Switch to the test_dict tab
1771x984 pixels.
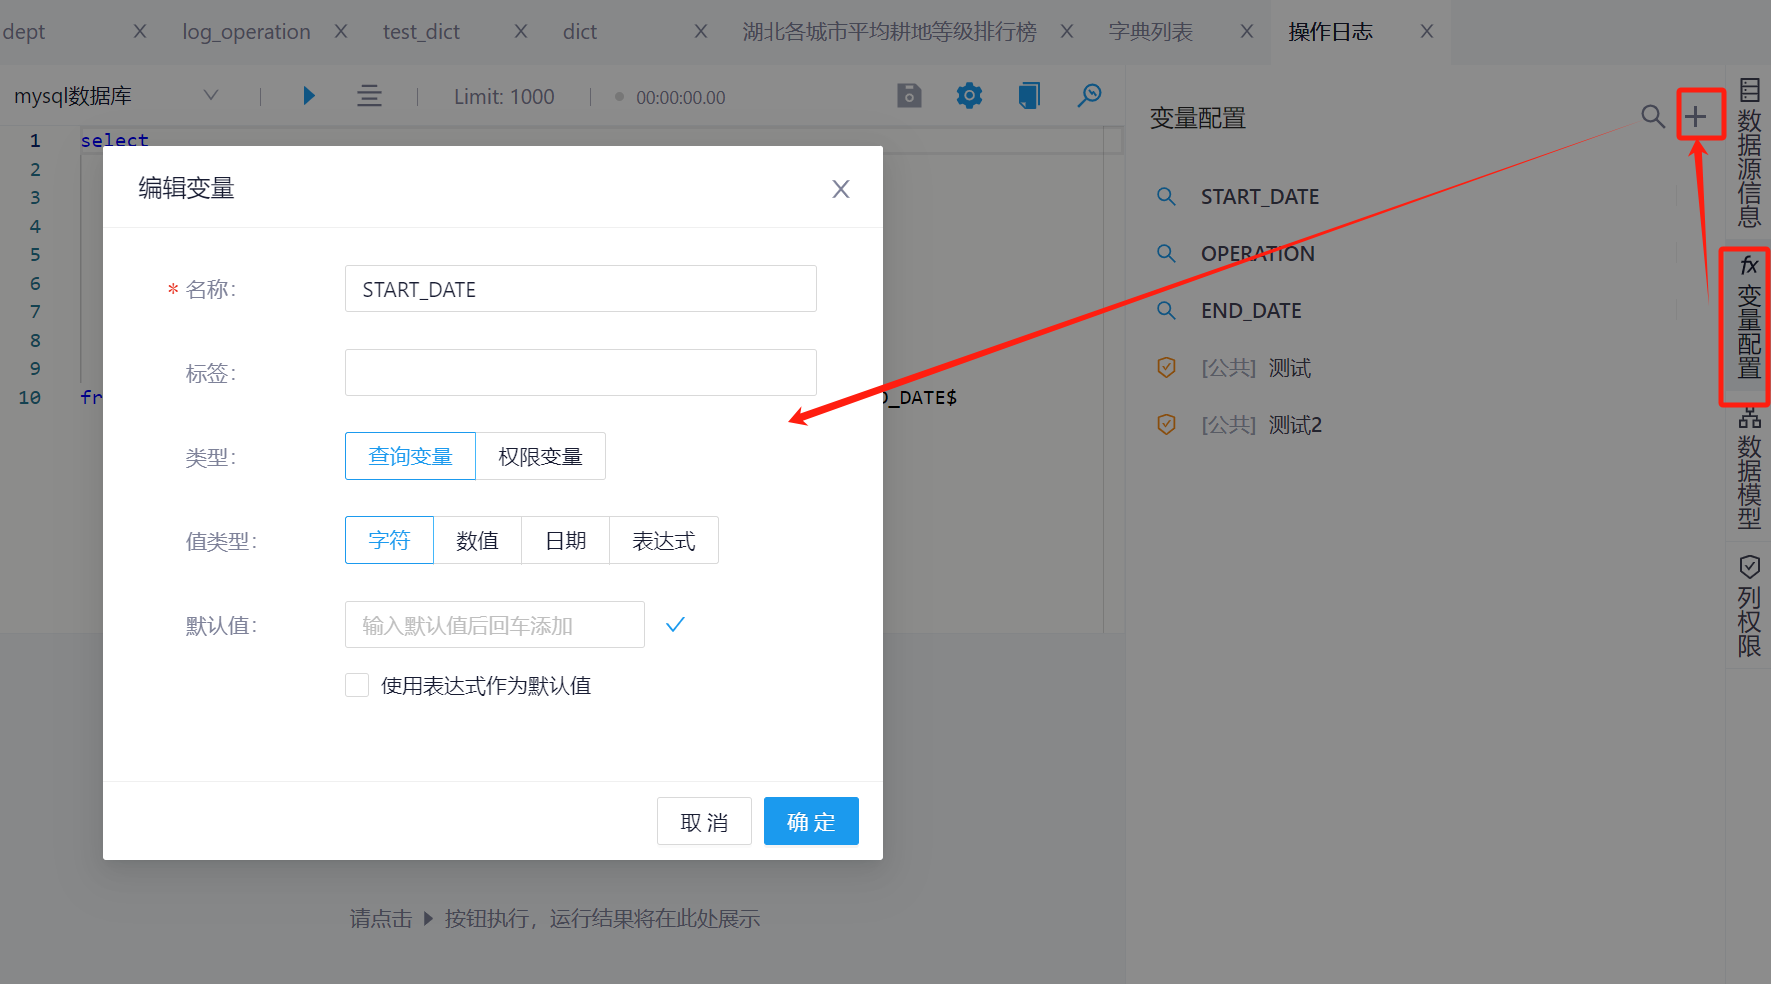(x=421, y=32)
